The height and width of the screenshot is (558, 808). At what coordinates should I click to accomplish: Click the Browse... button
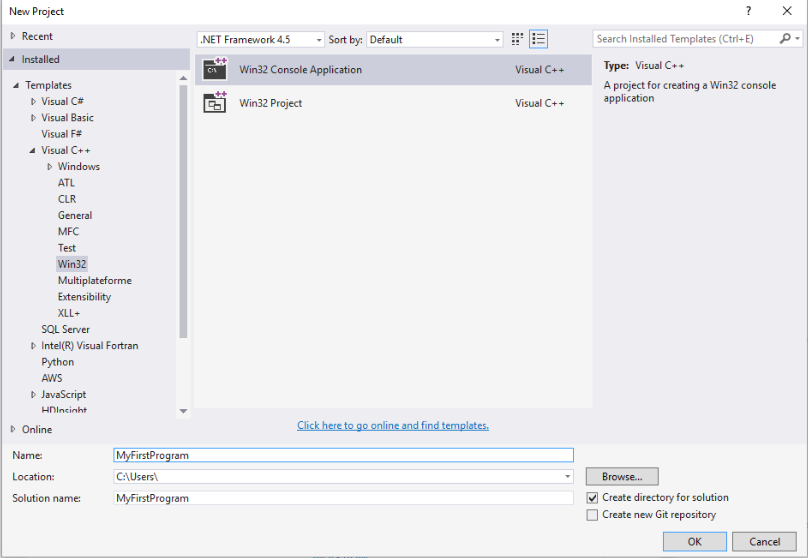tap(622, 477)
